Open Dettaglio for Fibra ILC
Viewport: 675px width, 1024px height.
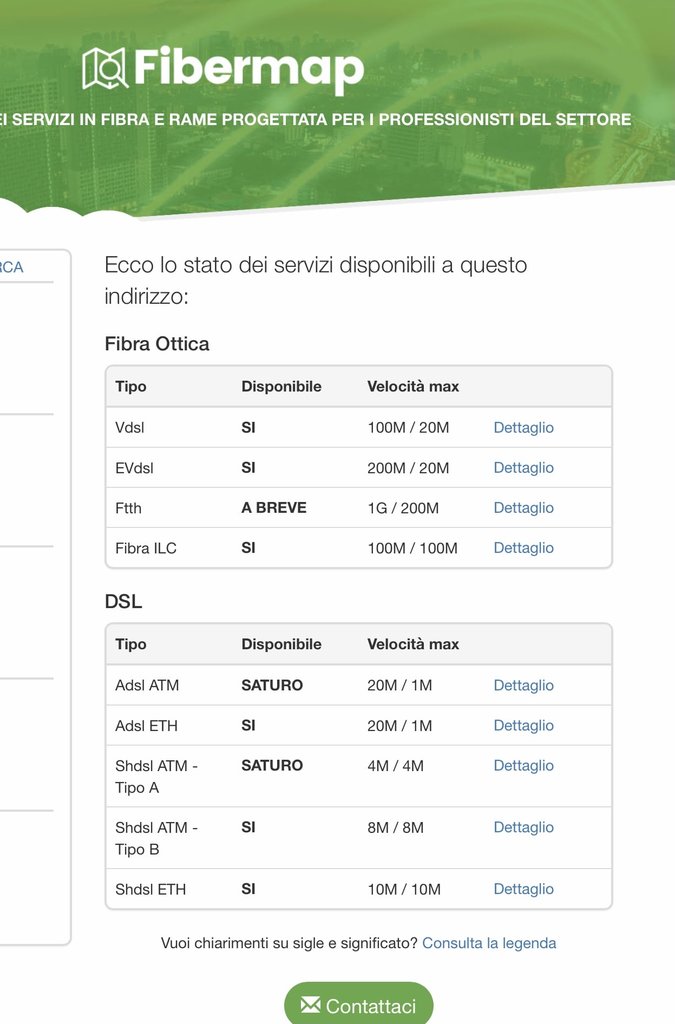click(x=523, y=548)
